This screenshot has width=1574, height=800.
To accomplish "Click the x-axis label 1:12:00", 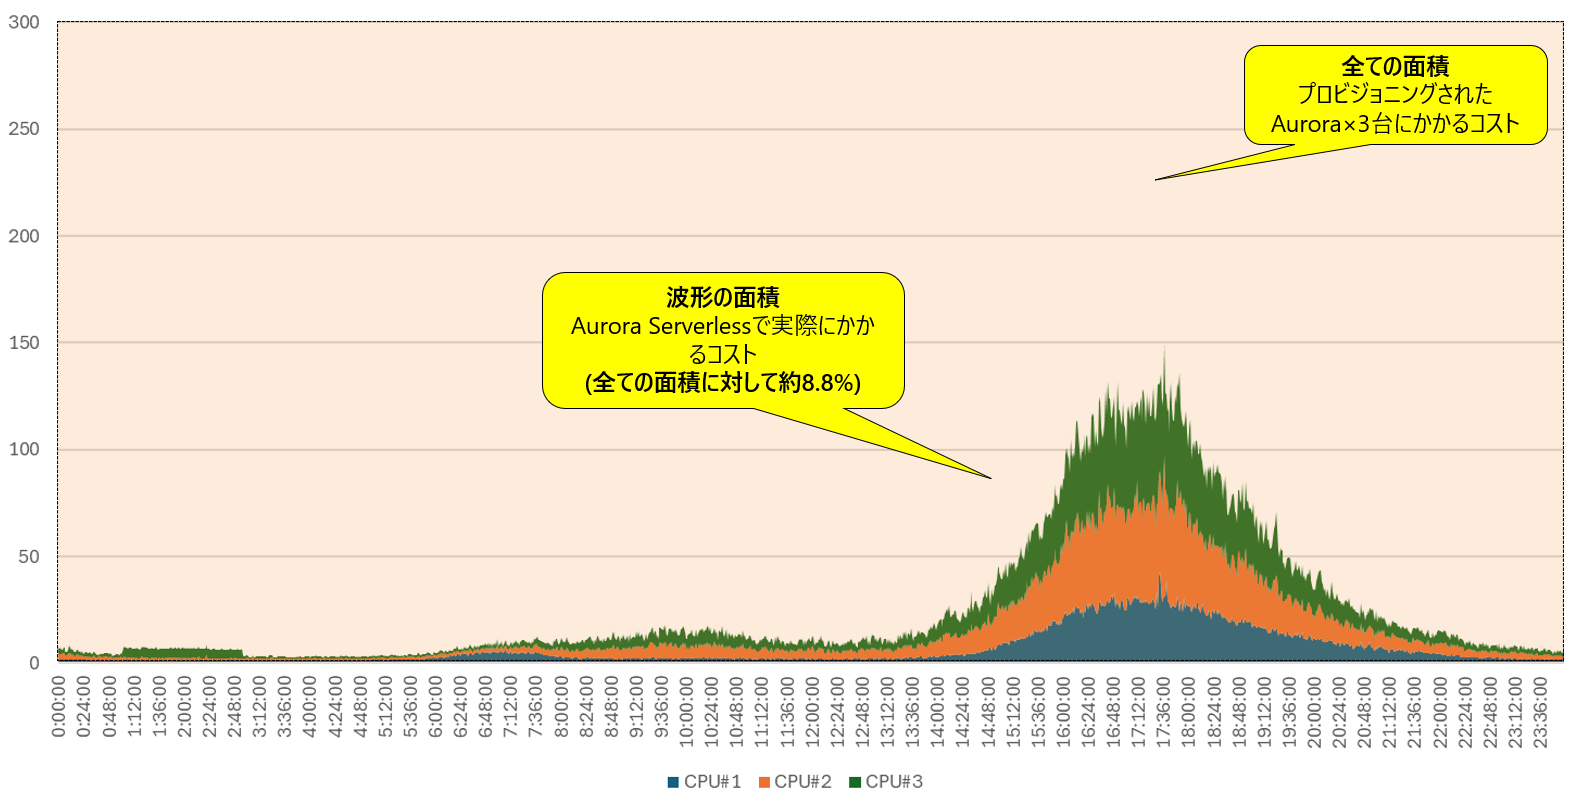I will (134, 707).
